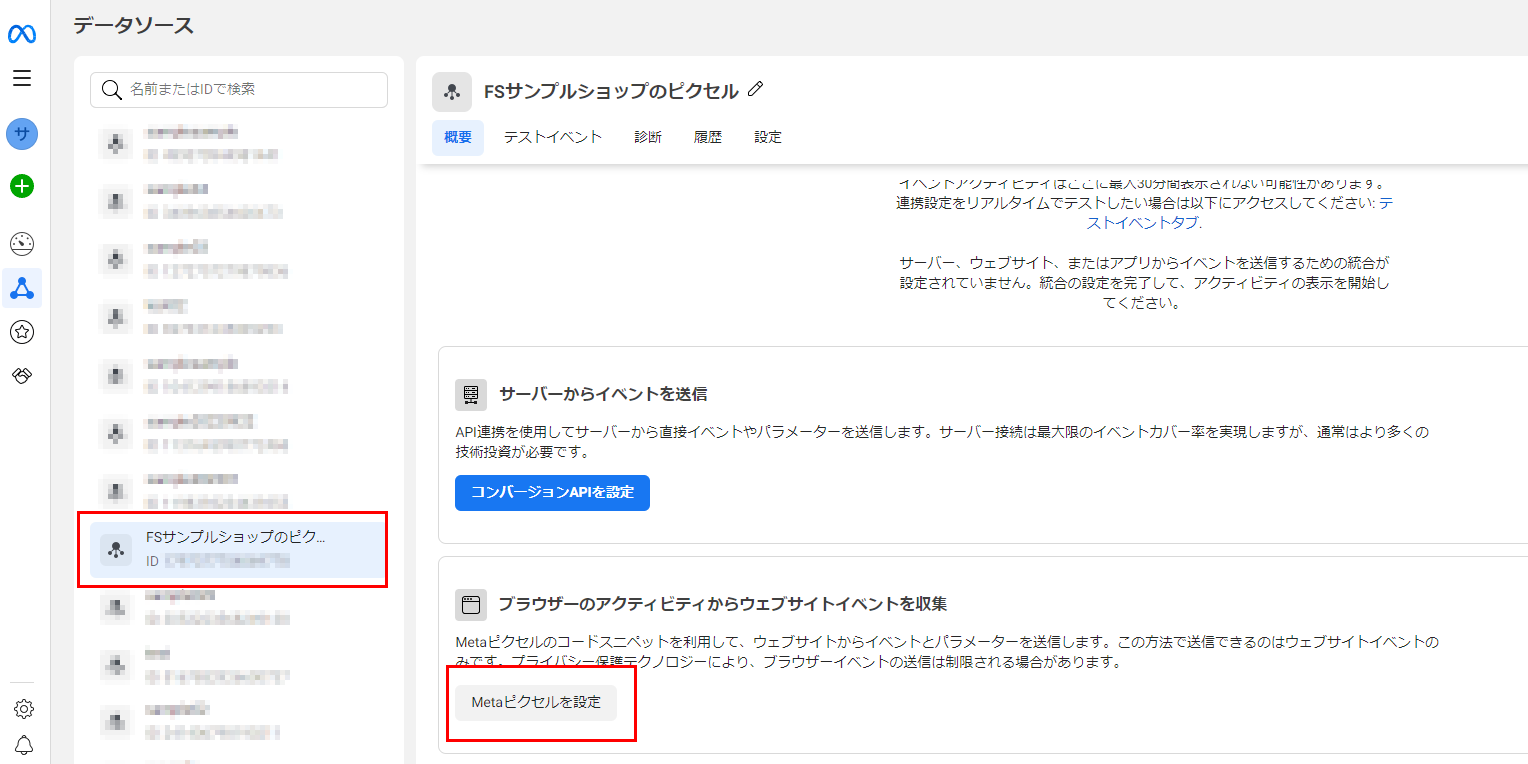The width and height of the screenshot is (1528, 764).
Task: Click pencil icon to rename the pixel
Action: pos(755,90)
